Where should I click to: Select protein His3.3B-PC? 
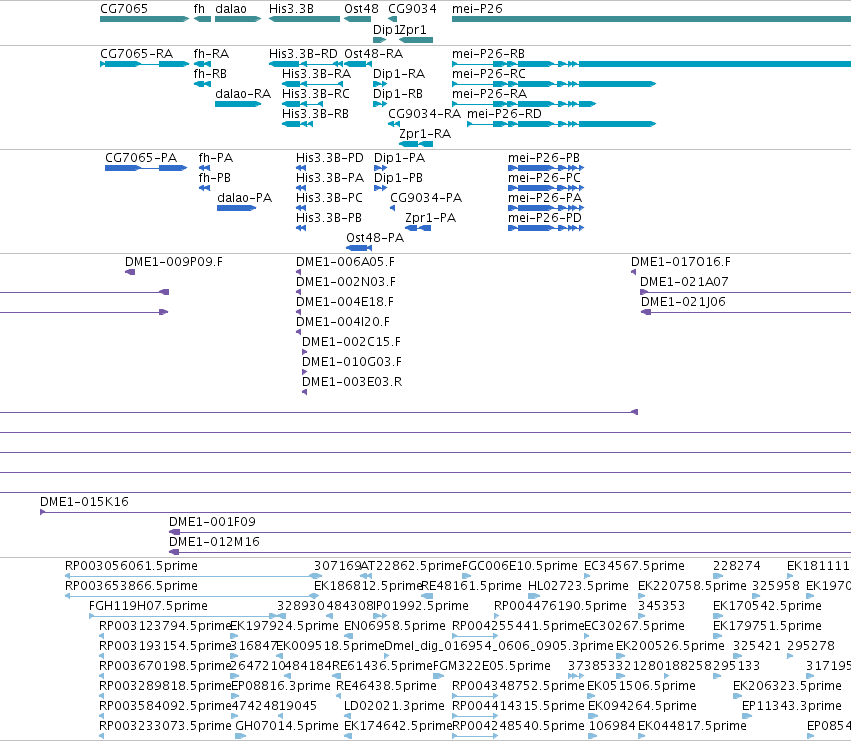[x=329, y=198]
